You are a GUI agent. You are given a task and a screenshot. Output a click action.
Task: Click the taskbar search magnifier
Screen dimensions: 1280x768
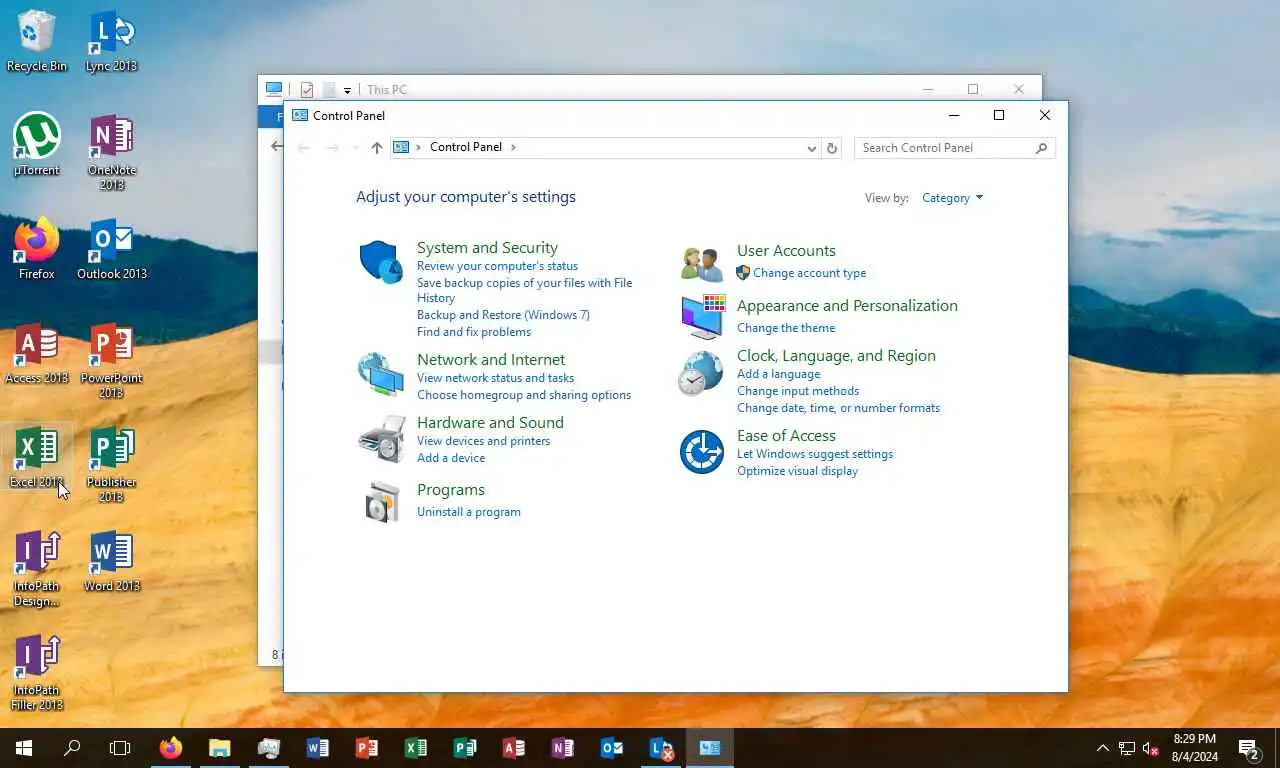click(72, 748)
